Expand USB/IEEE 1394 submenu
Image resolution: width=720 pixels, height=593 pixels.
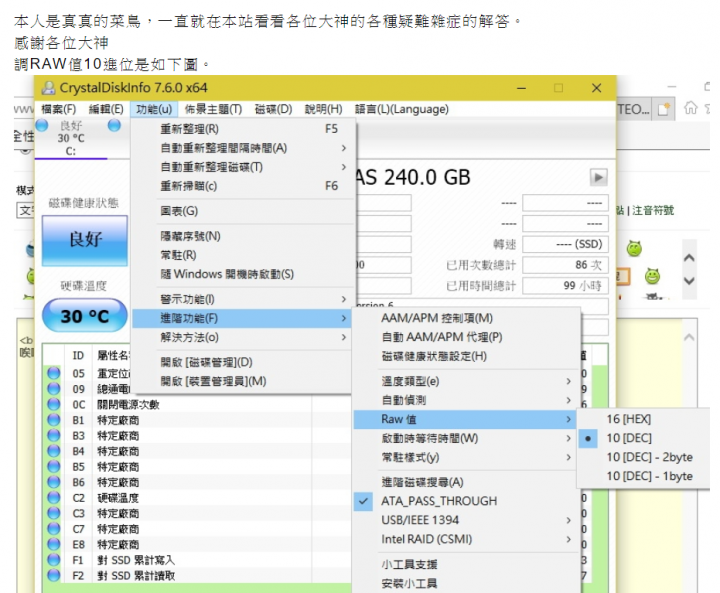pyautogui.click(x=466, y=520)
